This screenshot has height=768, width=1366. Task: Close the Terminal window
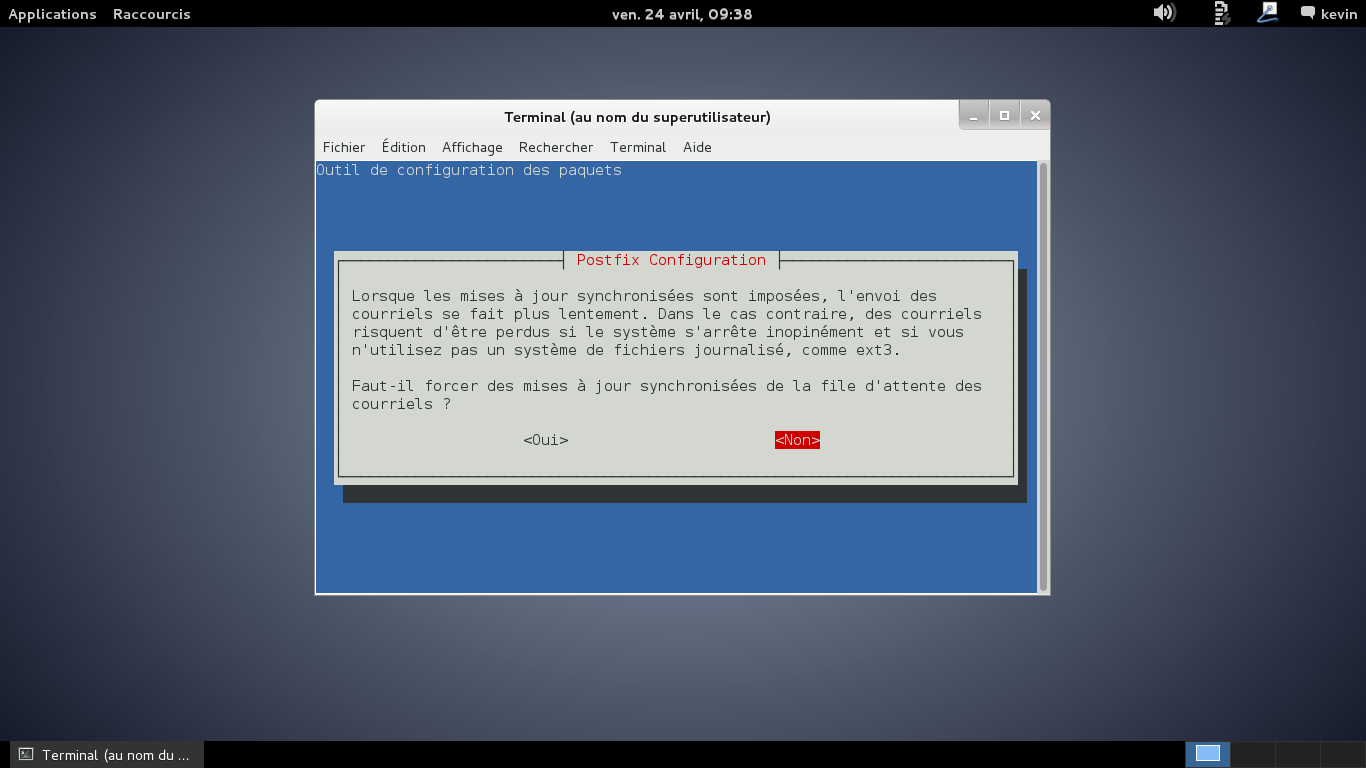pos(1035,115)
